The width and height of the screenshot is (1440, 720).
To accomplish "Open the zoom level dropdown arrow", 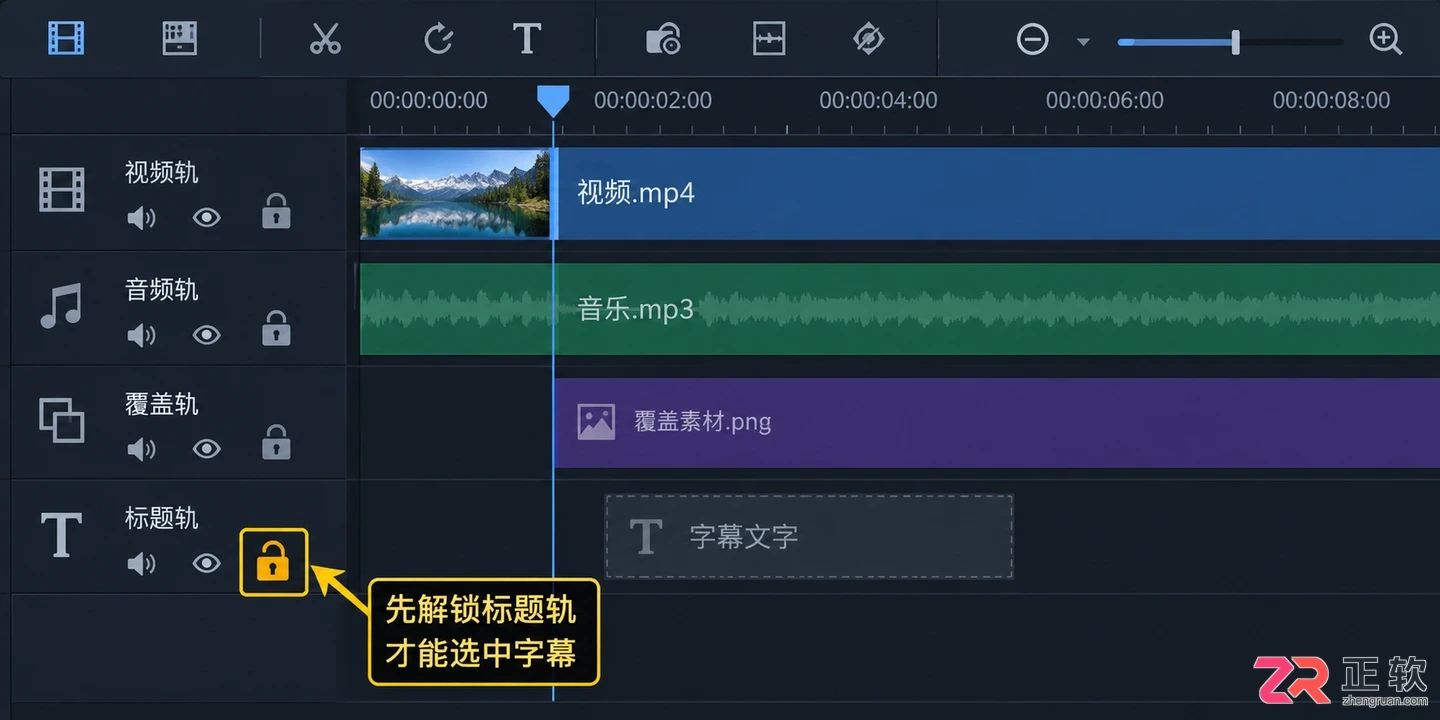I will point(1083,42).
